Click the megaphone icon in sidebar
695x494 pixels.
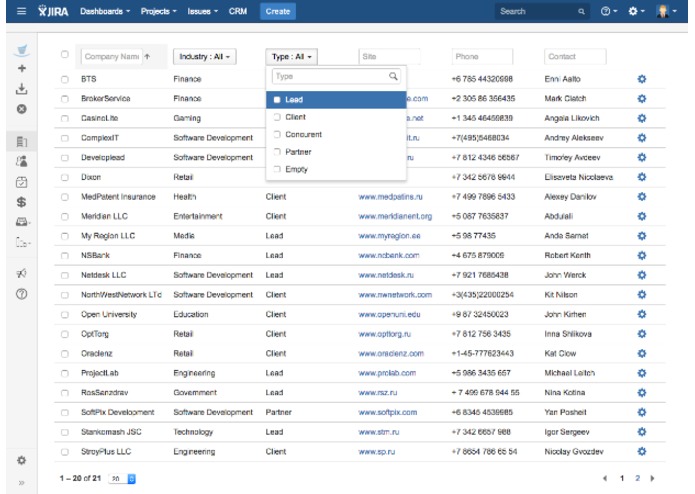[x=21, y=273]
